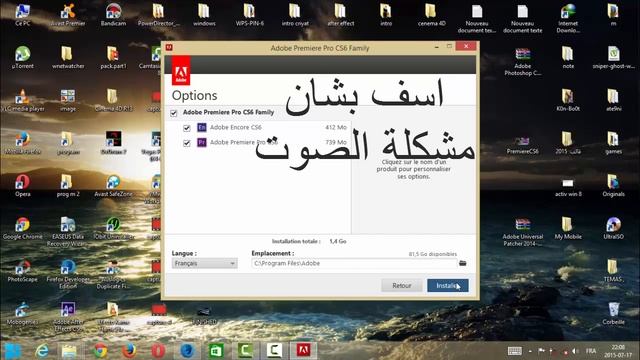Select the games folder
The height and width of the screenshot is (360, 640).
[613, 143]
